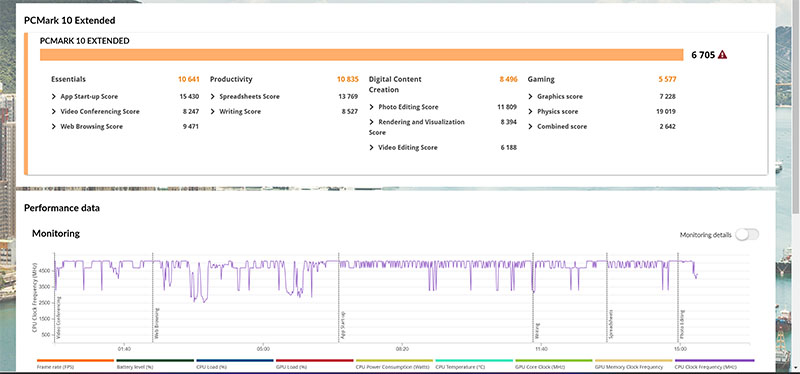Image resolution: width=800 pixels, height=374 pixels.
Task: Select GPU Load (%) legend item
Action: click(314, 364)
